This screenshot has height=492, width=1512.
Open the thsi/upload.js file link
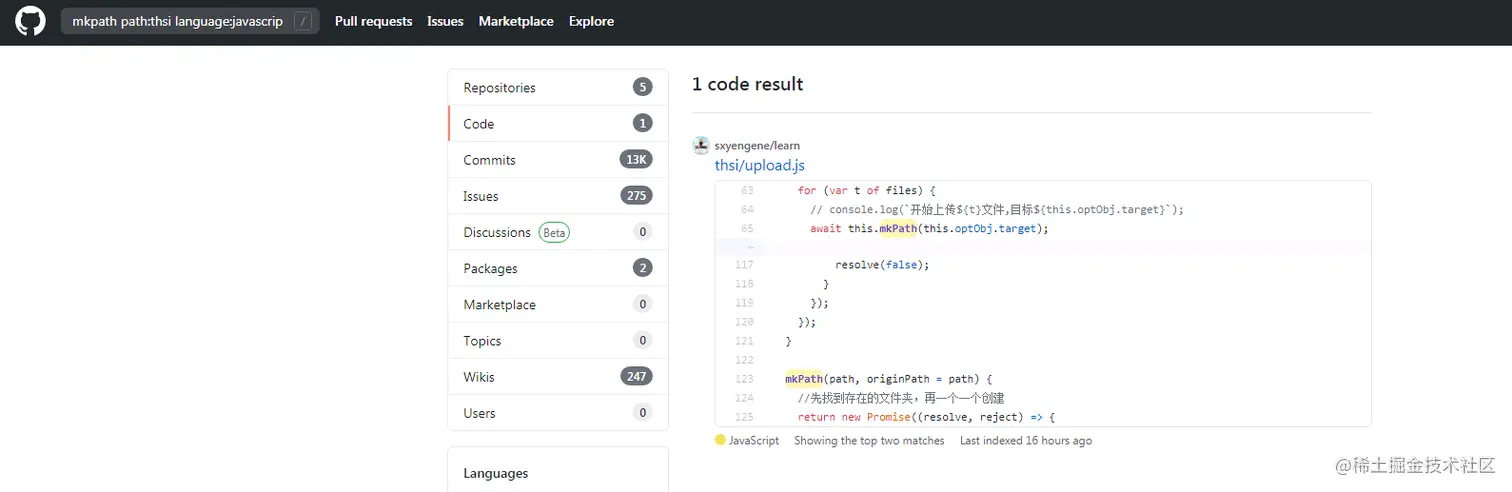coord(759,165)
